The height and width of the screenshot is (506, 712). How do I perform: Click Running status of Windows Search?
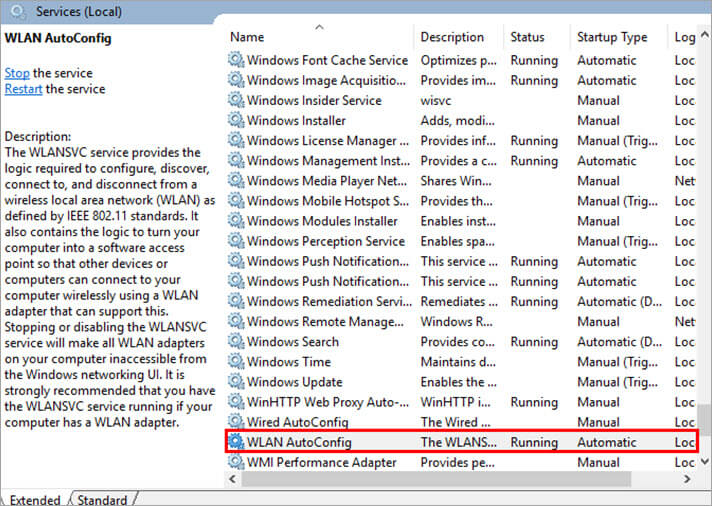pos(534,342)
